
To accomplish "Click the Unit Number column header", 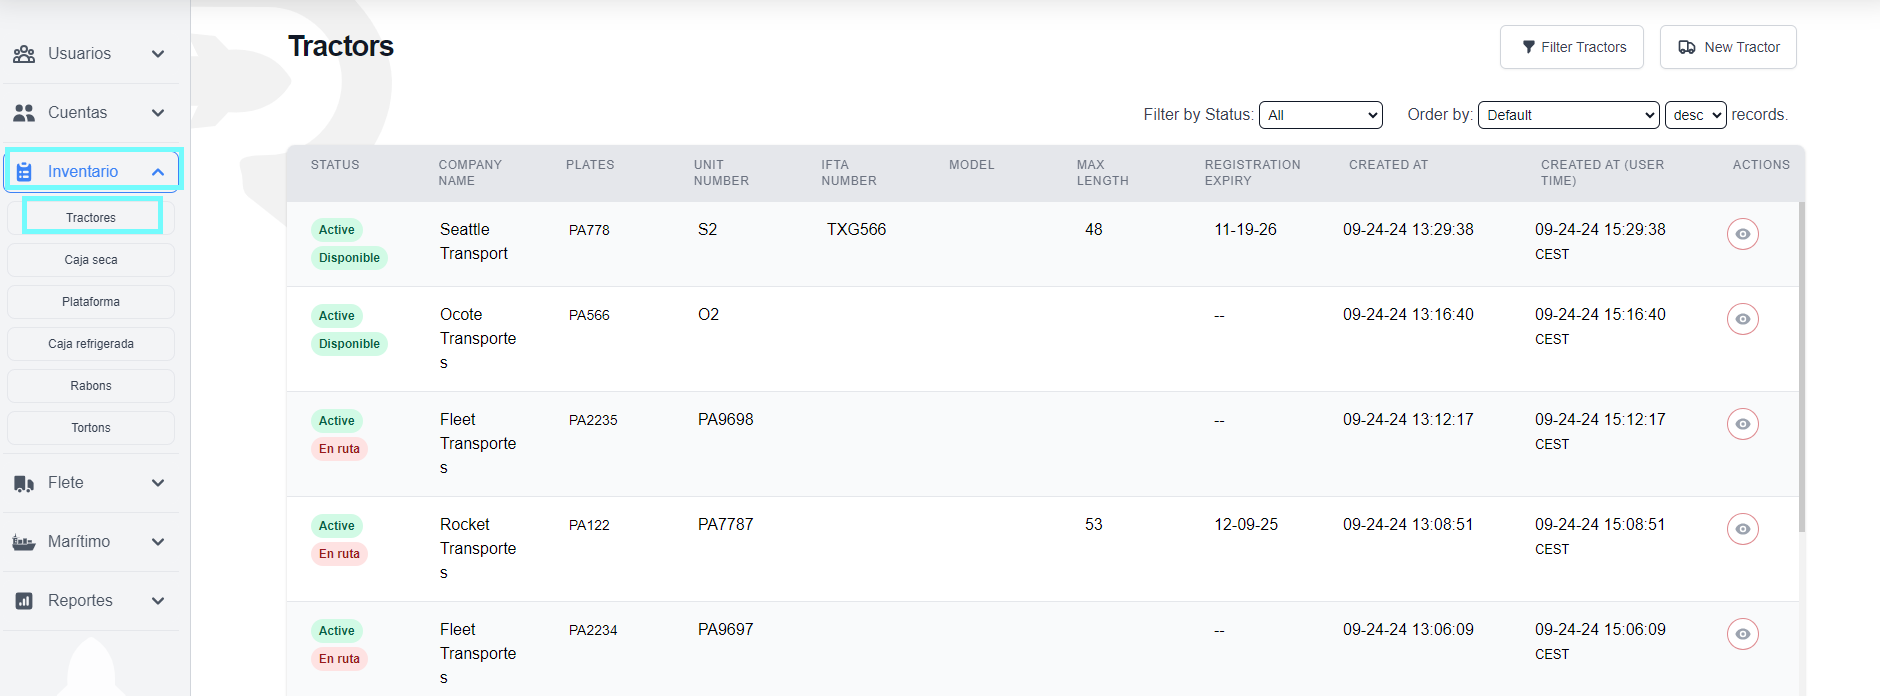I will click(x=721, y=173).
